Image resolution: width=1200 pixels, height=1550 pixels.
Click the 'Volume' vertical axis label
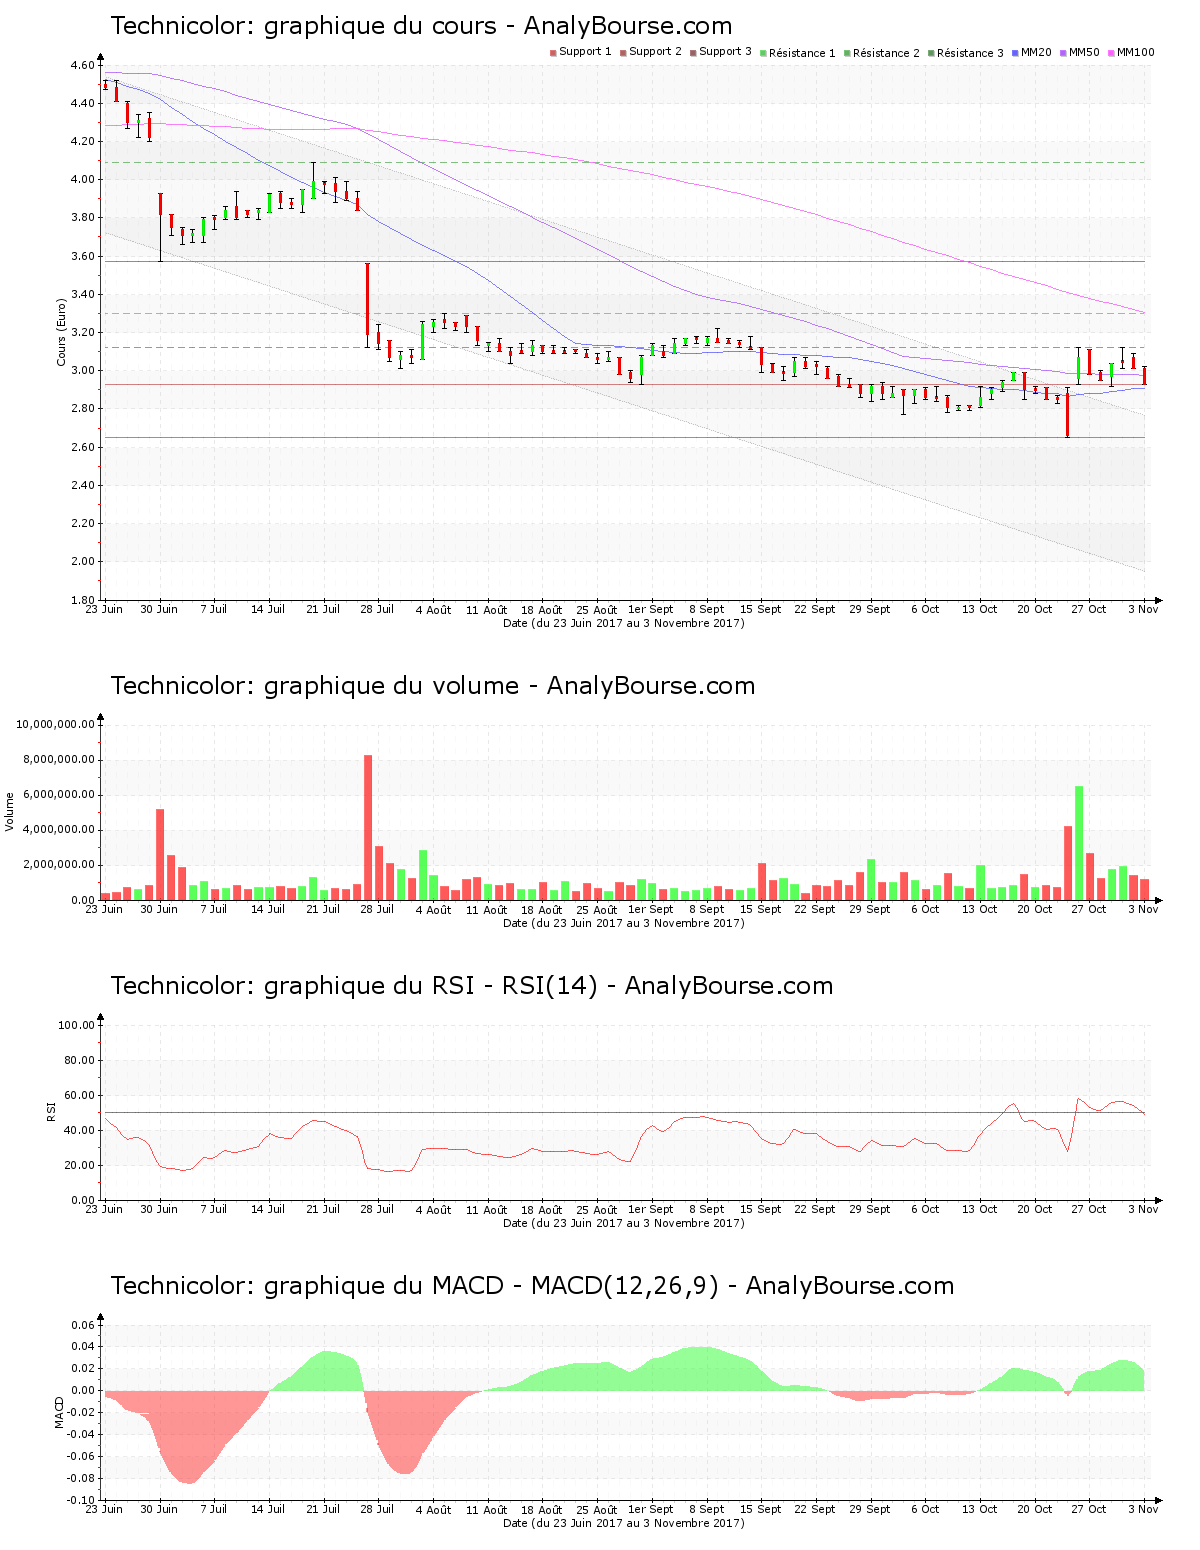pos(10,812)
